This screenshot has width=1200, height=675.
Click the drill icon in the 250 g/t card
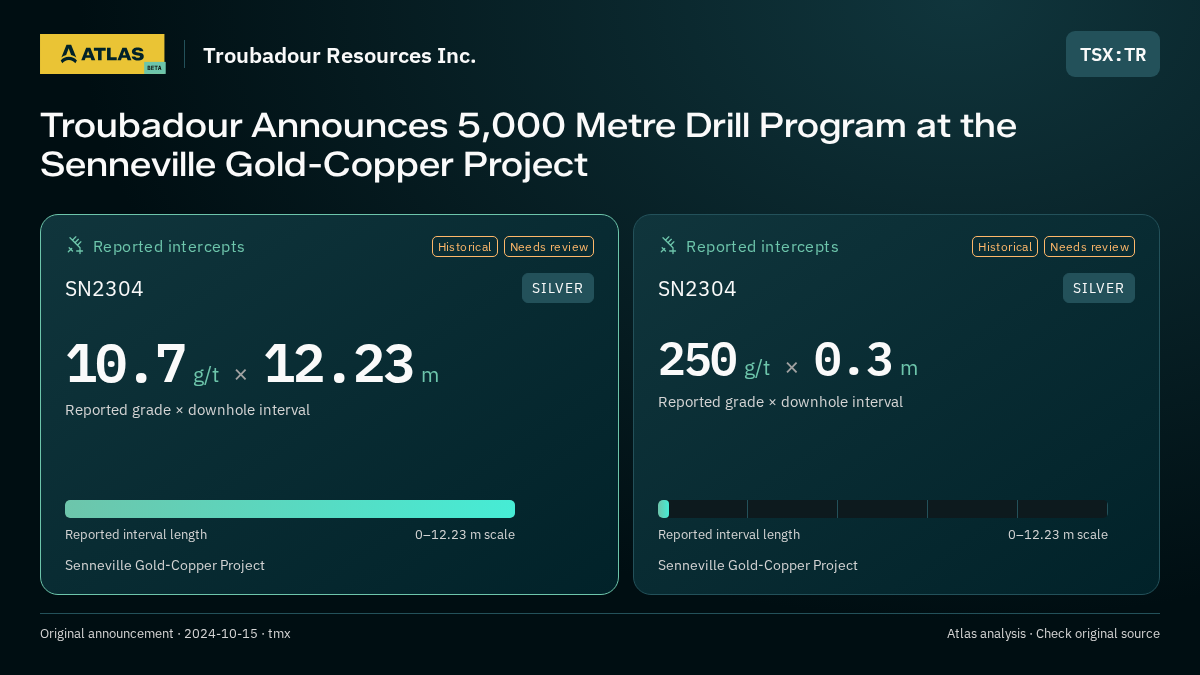(x=667, y=246)
